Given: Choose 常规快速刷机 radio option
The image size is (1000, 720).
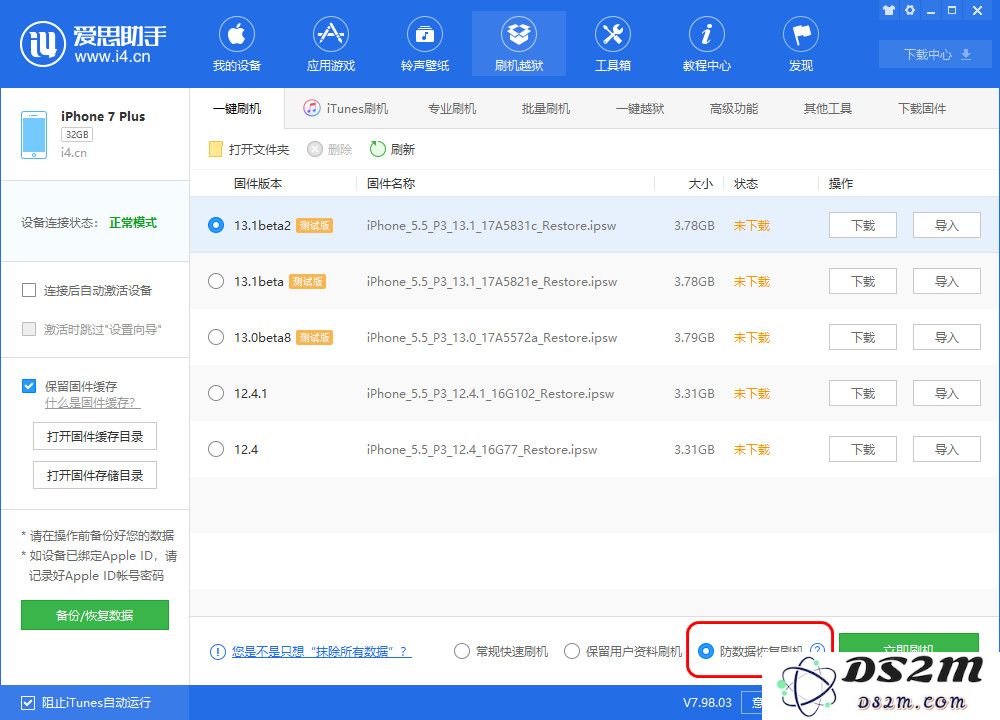Looking at the screenshot, I should tap(462, 651).
